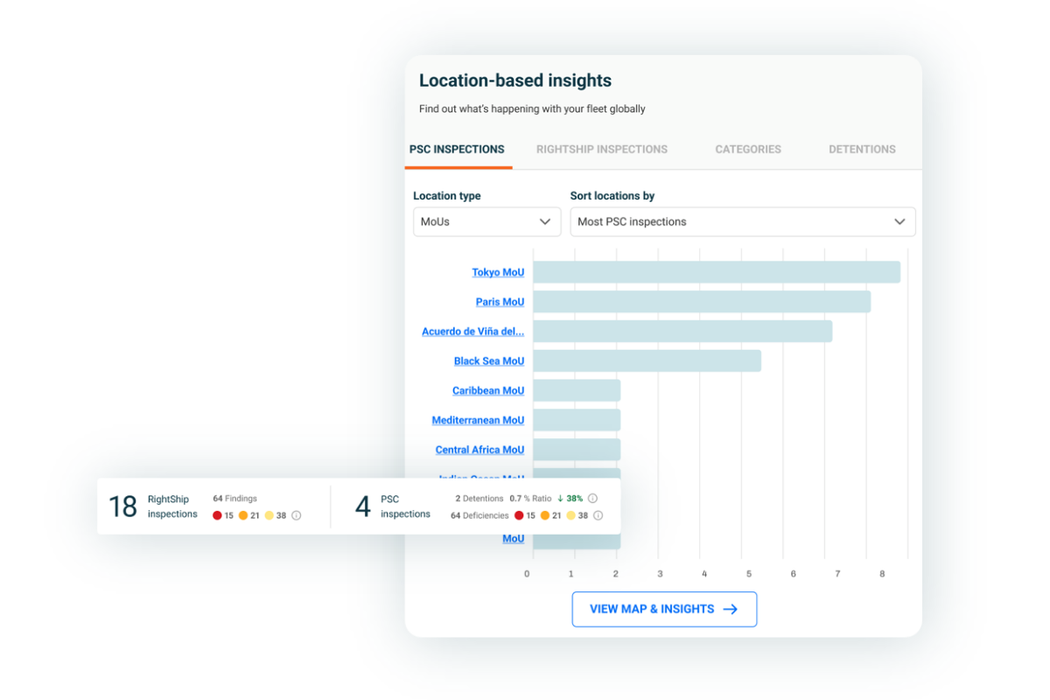Open the Location type MoUs dropdown
1050x700 pixels.
486,221
